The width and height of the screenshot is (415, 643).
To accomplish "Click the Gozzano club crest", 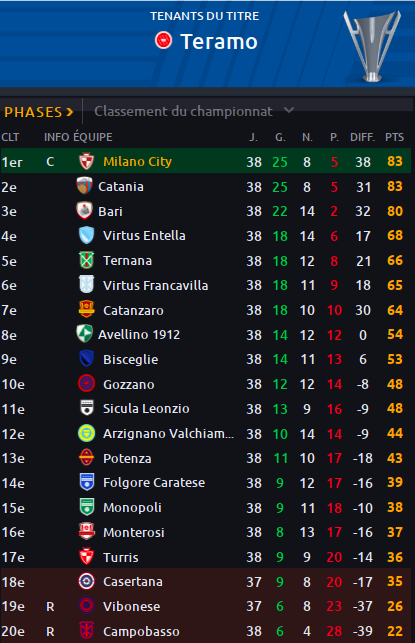I will tap(87, 384).
